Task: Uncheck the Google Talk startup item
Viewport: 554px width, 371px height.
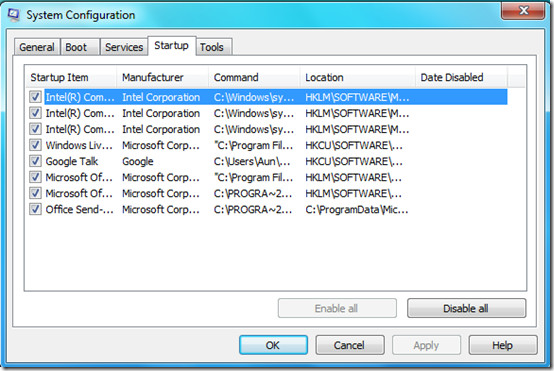Action: 35,161
